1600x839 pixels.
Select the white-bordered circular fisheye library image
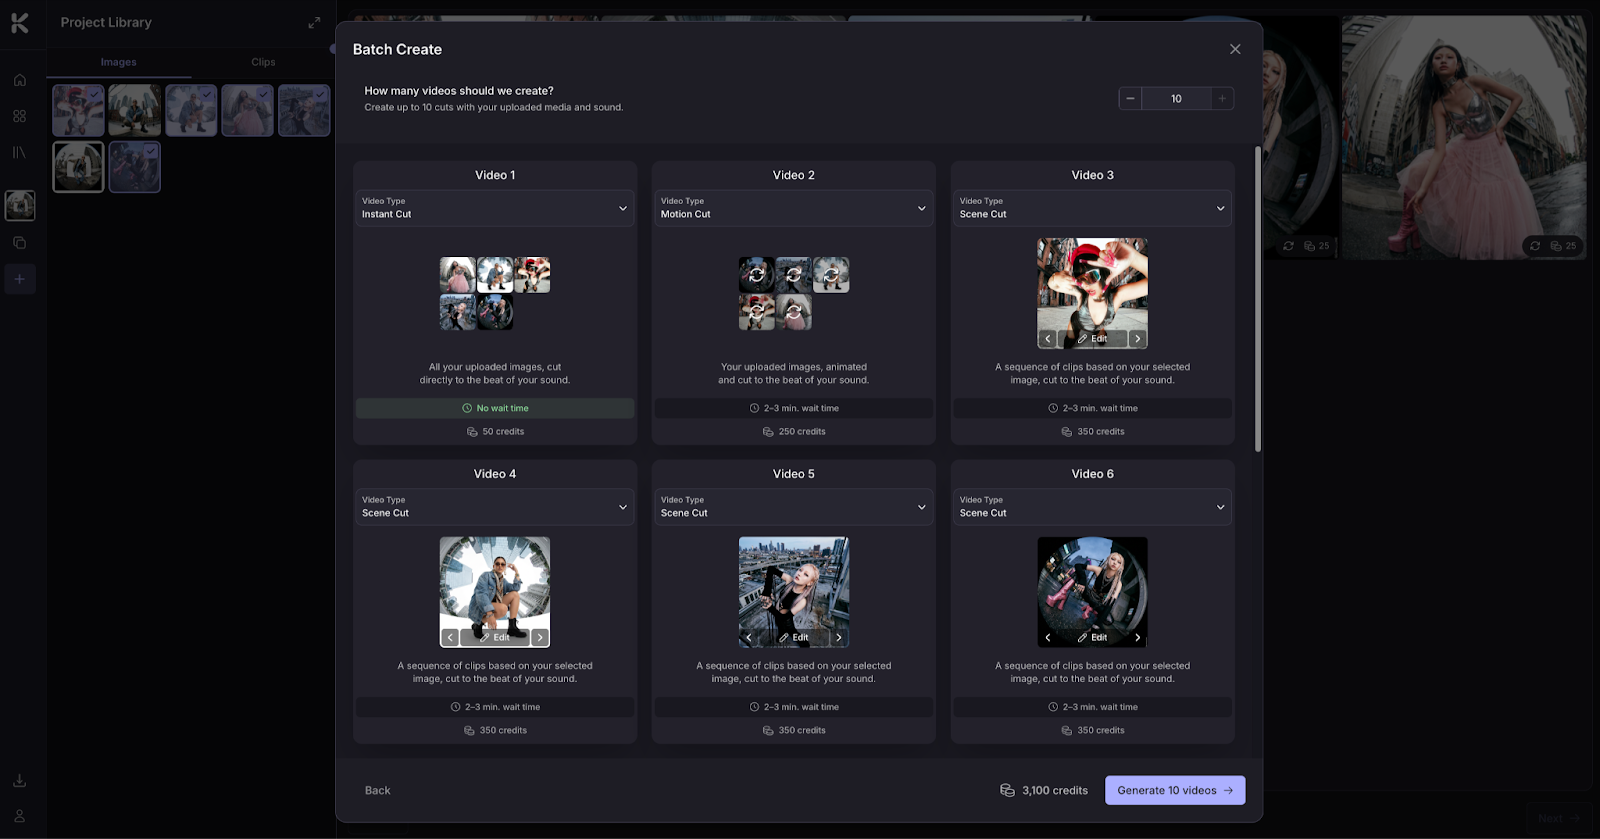point(78,167)
